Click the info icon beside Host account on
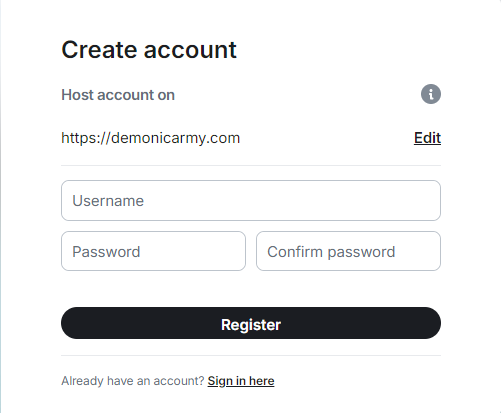Screen dimensions: 501x413 pyautogui.click(x=431, y=94)
